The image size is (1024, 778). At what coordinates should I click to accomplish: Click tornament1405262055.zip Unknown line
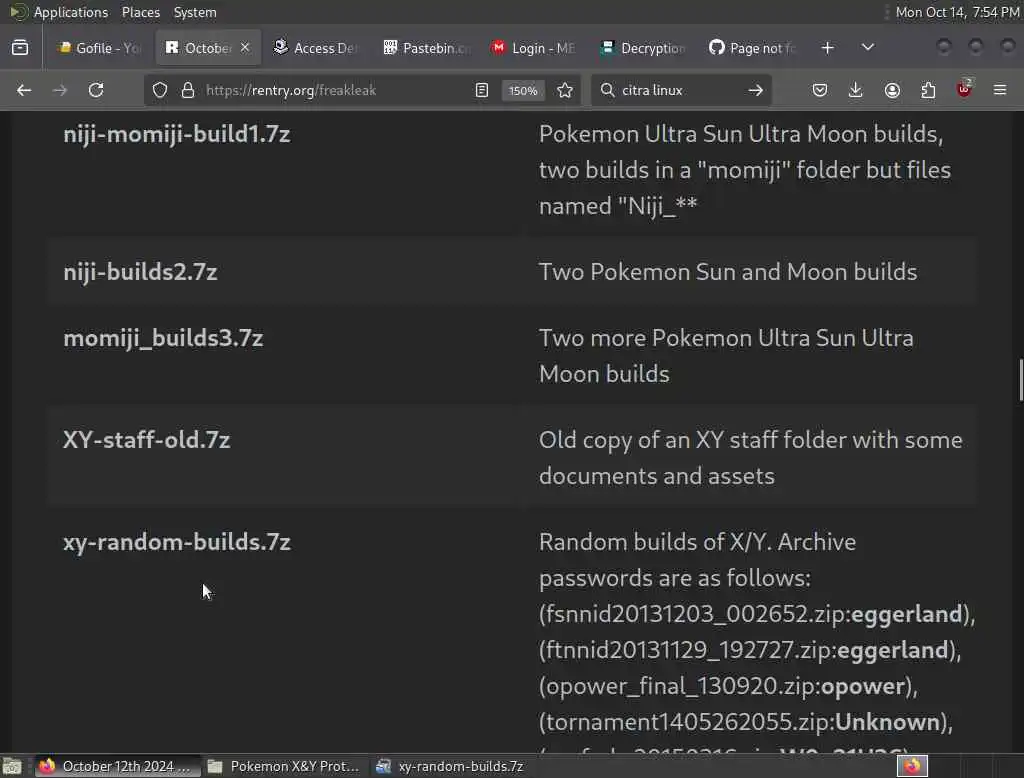pyautogui.click(x=746, y=722)
